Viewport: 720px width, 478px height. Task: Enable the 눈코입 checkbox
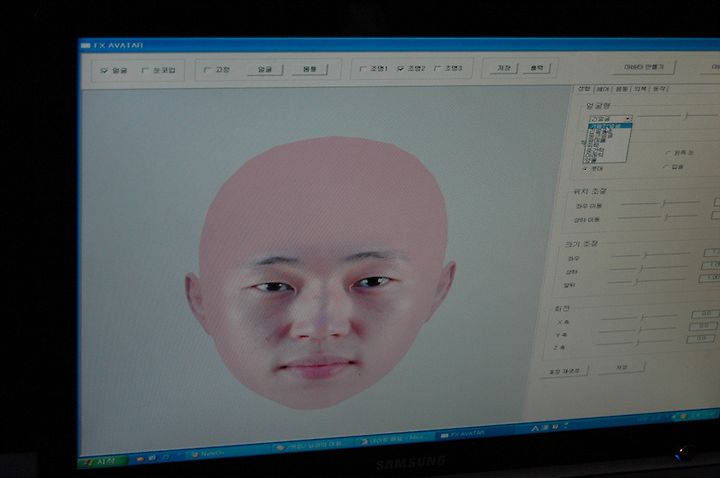point(145,70)
